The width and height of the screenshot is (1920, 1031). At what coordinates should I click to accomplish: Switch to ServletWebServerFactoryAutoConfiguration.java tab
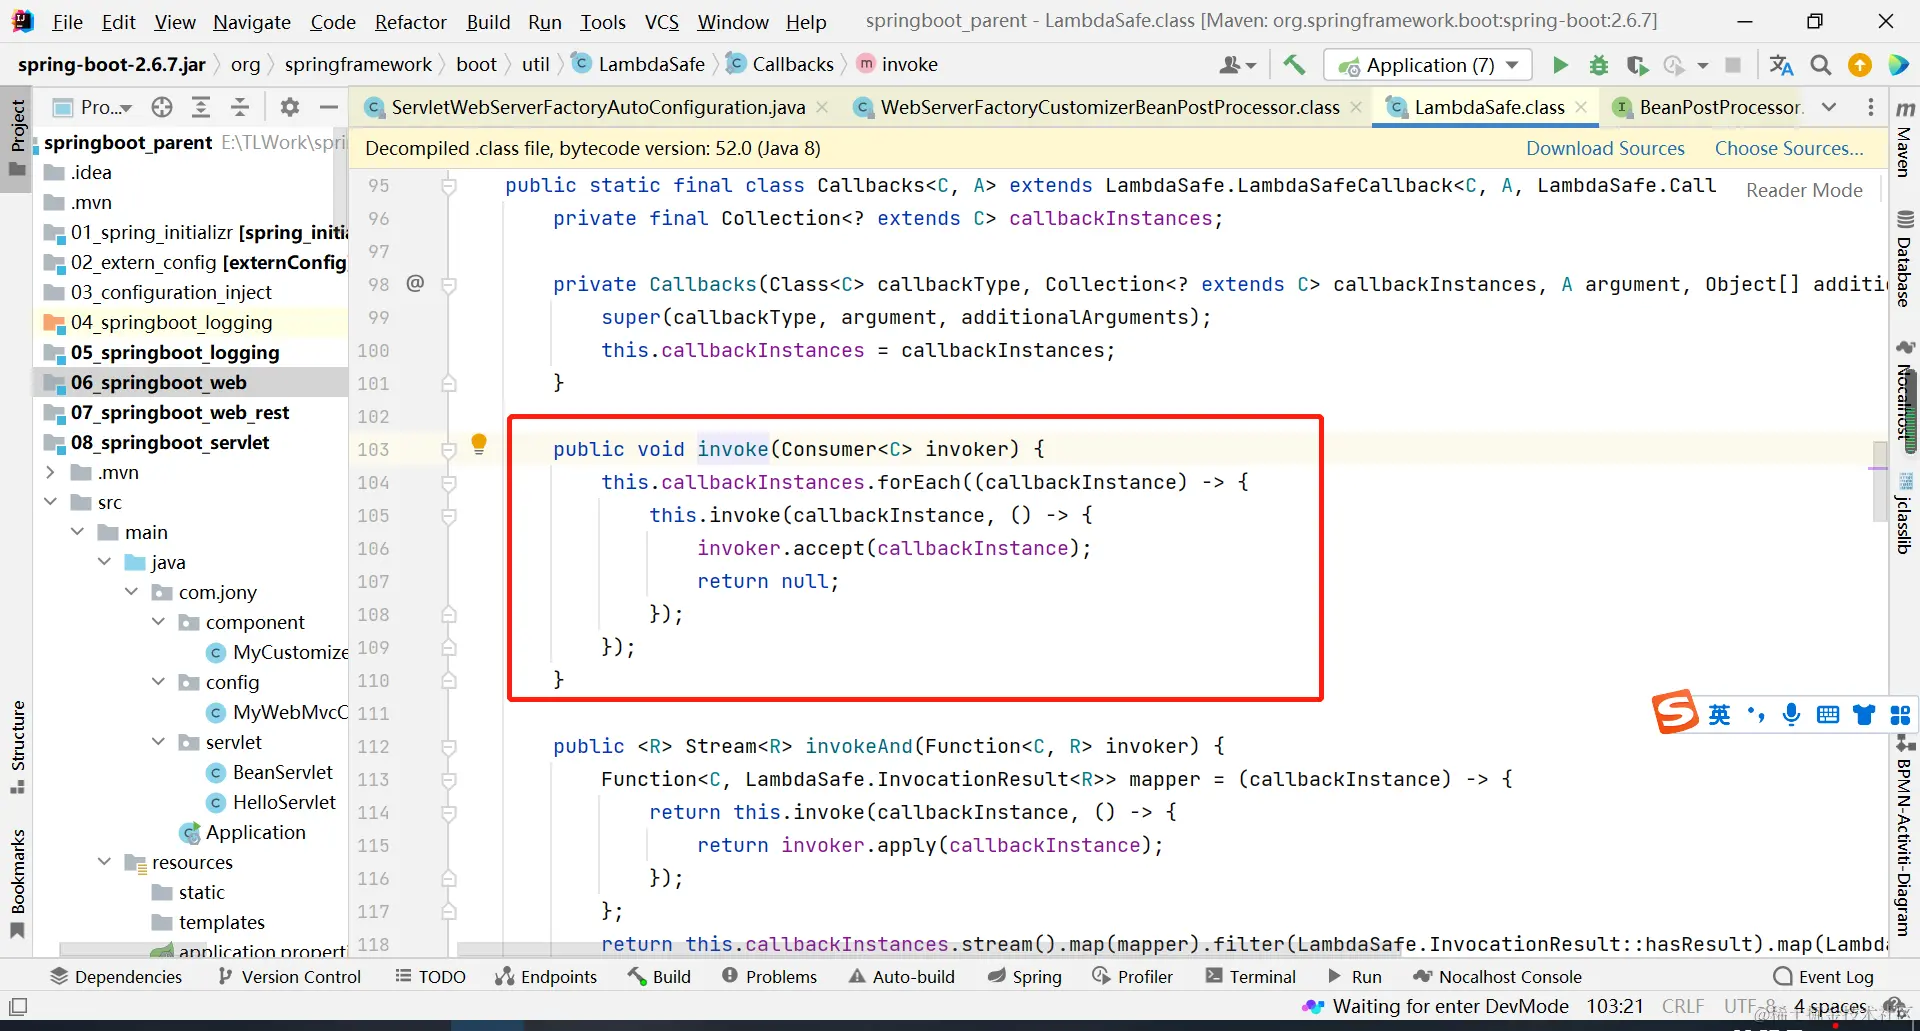click(597, 107)
